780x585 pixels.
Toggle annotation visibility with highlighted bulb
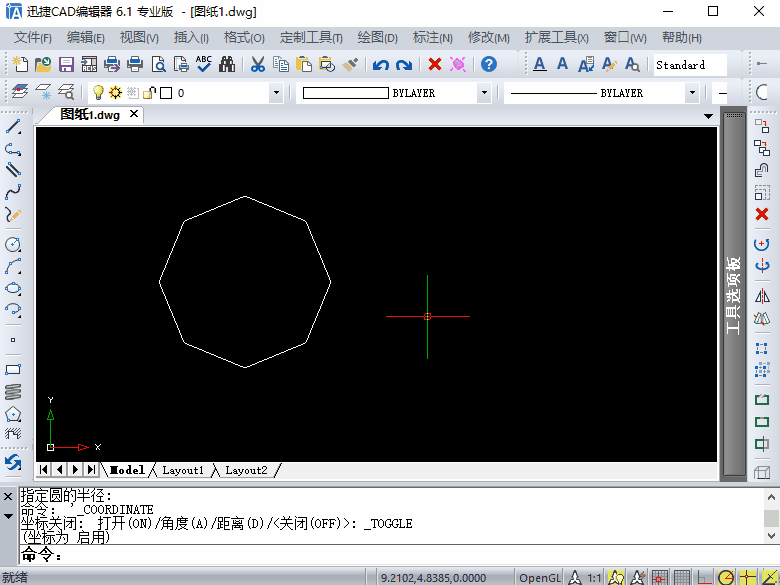pyautogui.click(x=616, y=578)
